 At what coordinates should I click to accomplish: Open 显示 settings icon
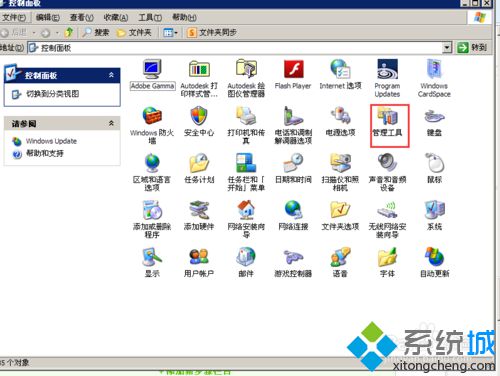click(152, 262)
